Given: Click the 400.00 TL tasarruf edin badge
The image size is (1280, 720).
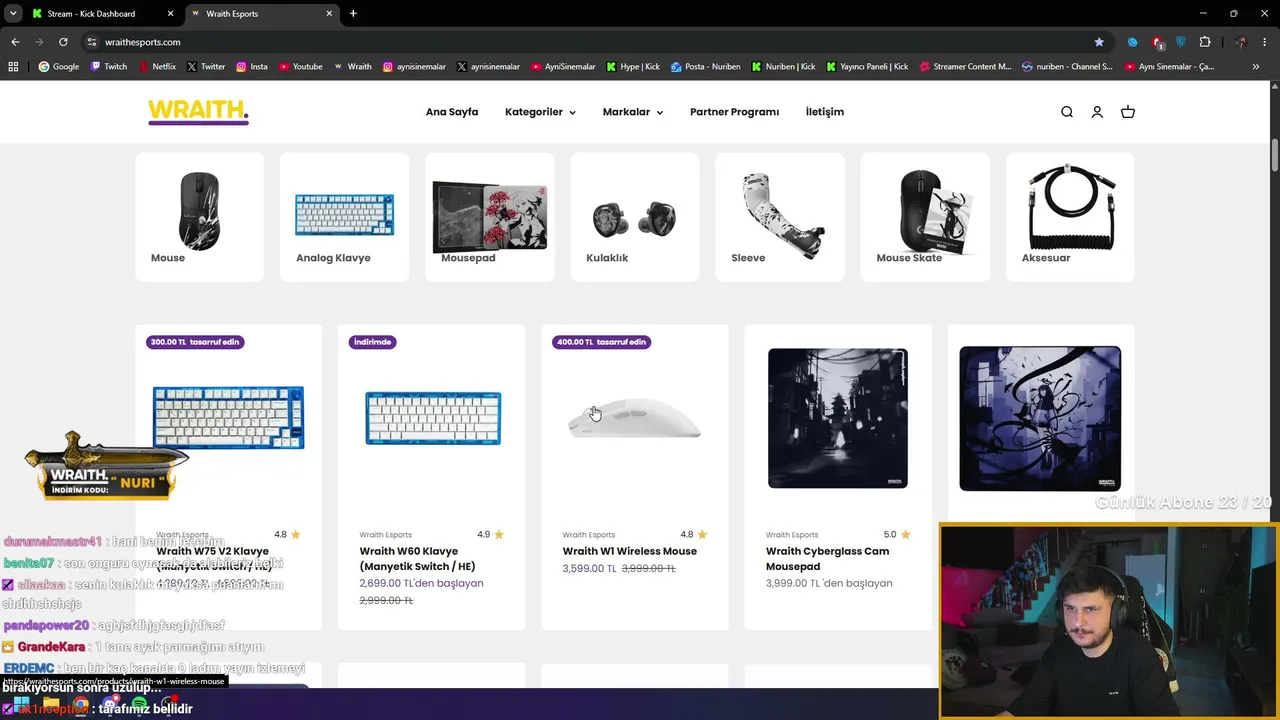Looking at the screenshot, I should [602, 342].
